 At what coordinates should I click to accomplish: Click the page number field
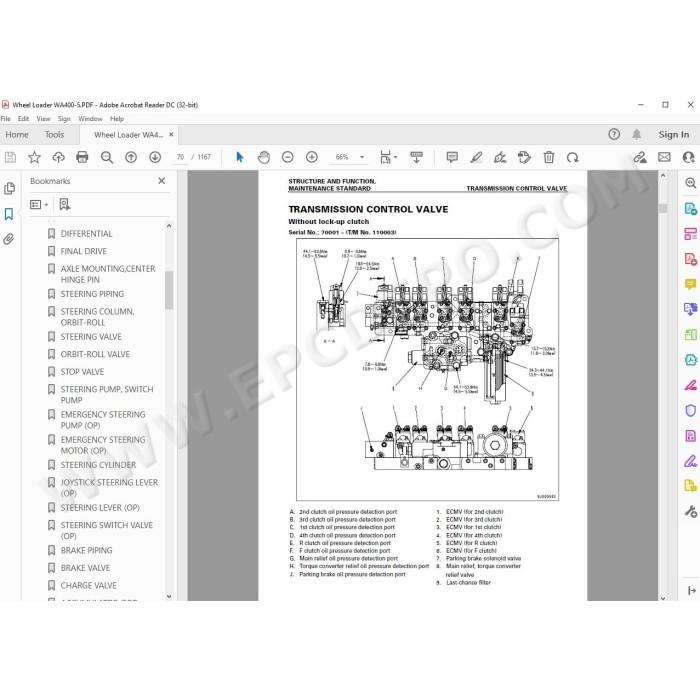click(x=180, y=157)
